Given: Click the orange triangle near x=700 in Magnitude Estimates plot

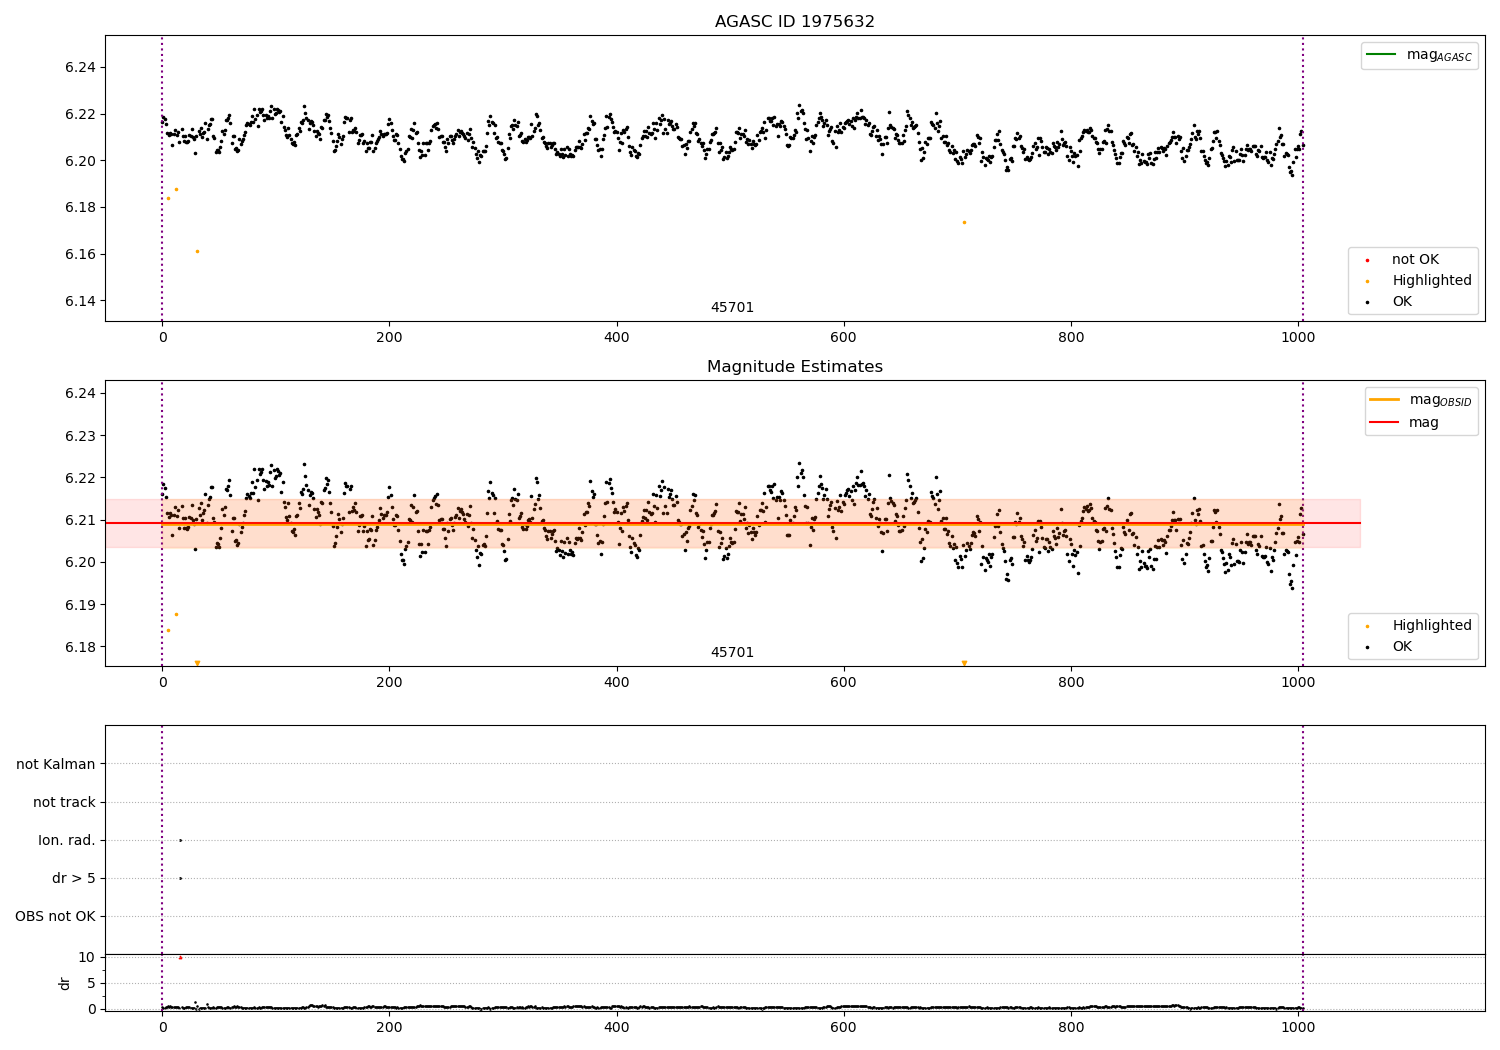Looking at the screenshot, I should (964, 663).
